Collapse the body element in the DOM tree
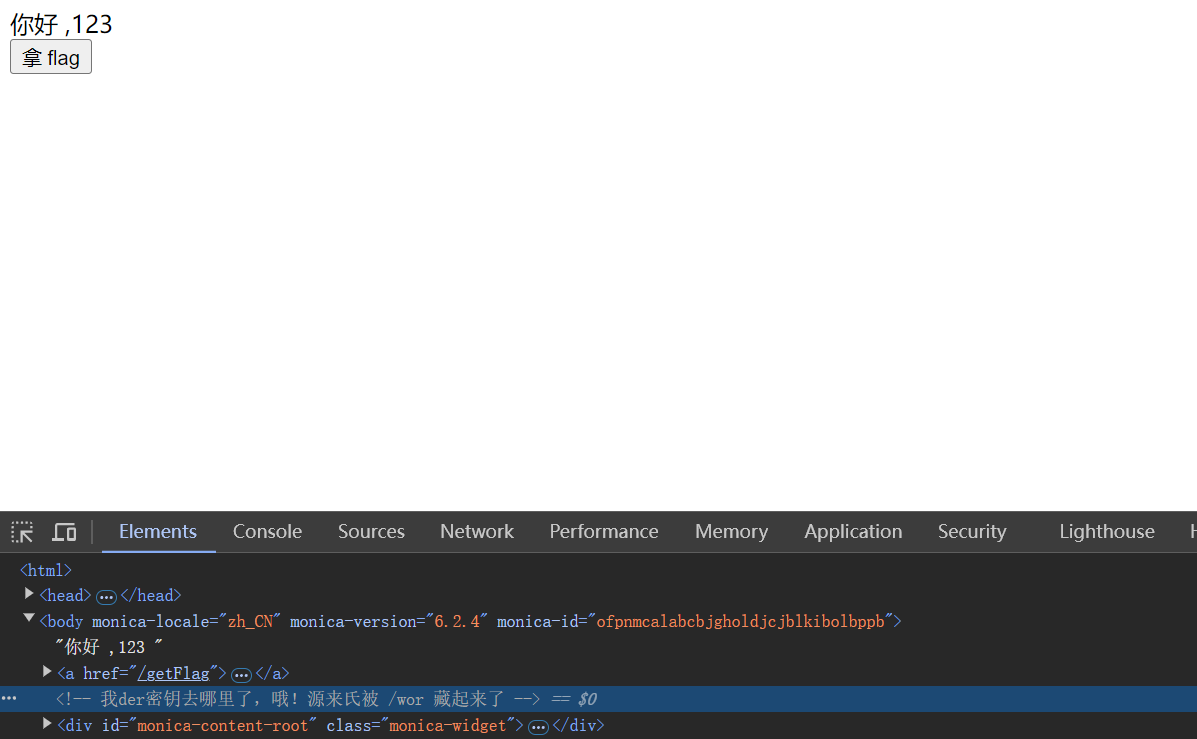This screenshot has height=739, width=1197. click(x=29, y=620)
